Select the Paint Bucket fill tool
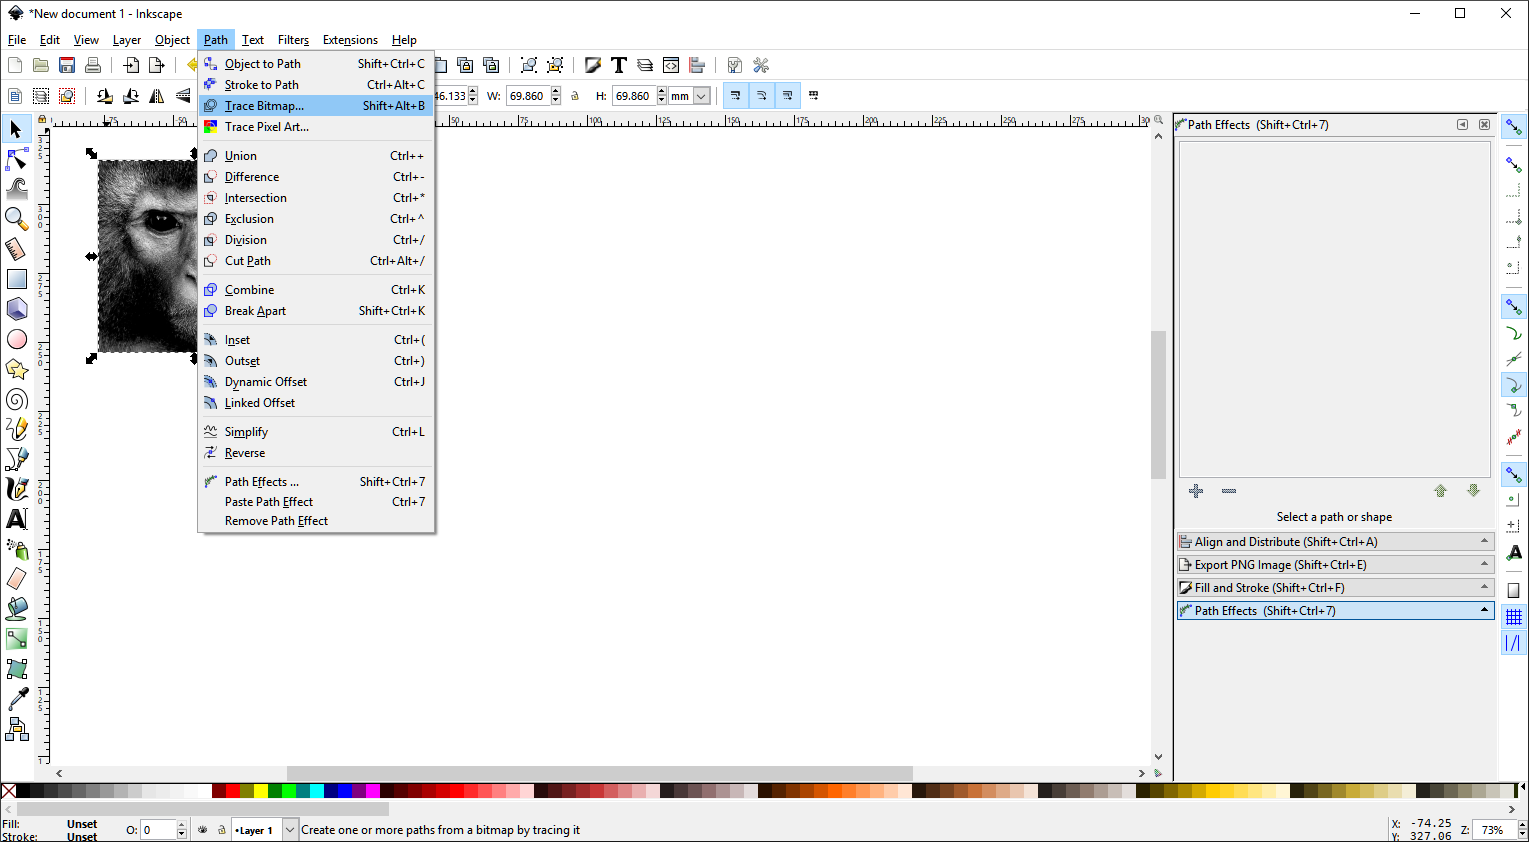 (16, 608)
